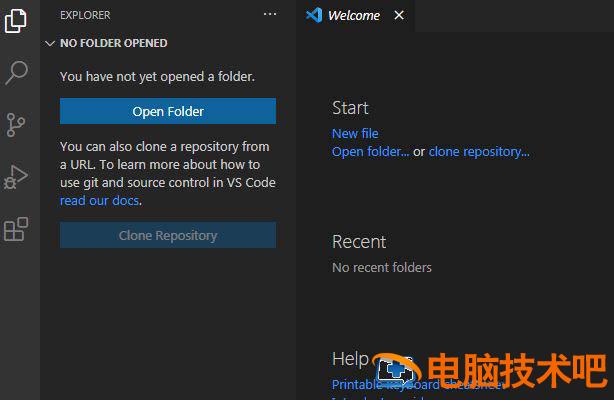This screenshot has width=614, height=400.
Task: Click the clone repository... link under Start
Action: [x=479, y=152]
